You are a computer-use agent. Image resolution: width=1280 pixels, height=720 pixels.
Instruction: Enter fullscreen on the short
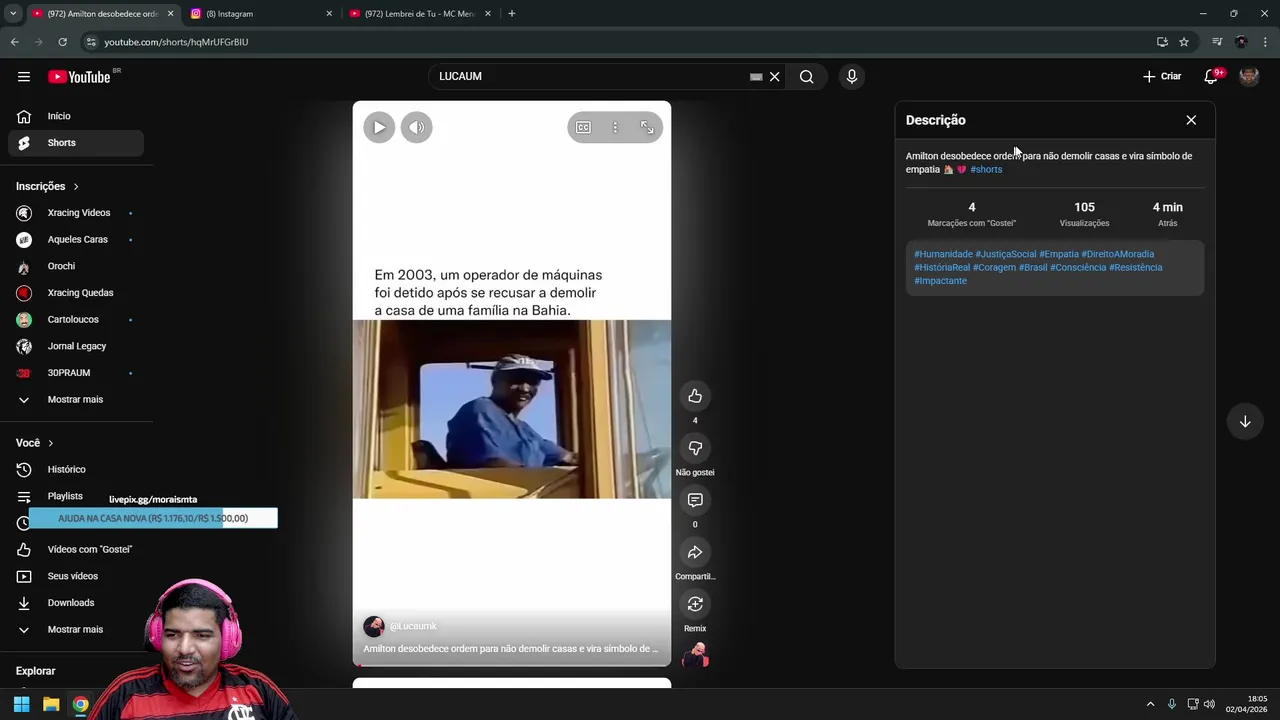[647, 127]
